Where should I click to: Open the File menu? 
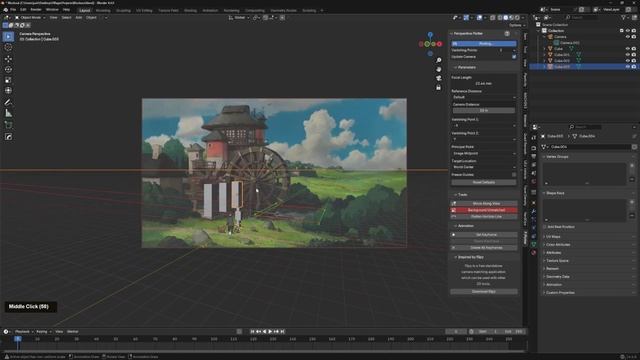click(x=13, y=9)
